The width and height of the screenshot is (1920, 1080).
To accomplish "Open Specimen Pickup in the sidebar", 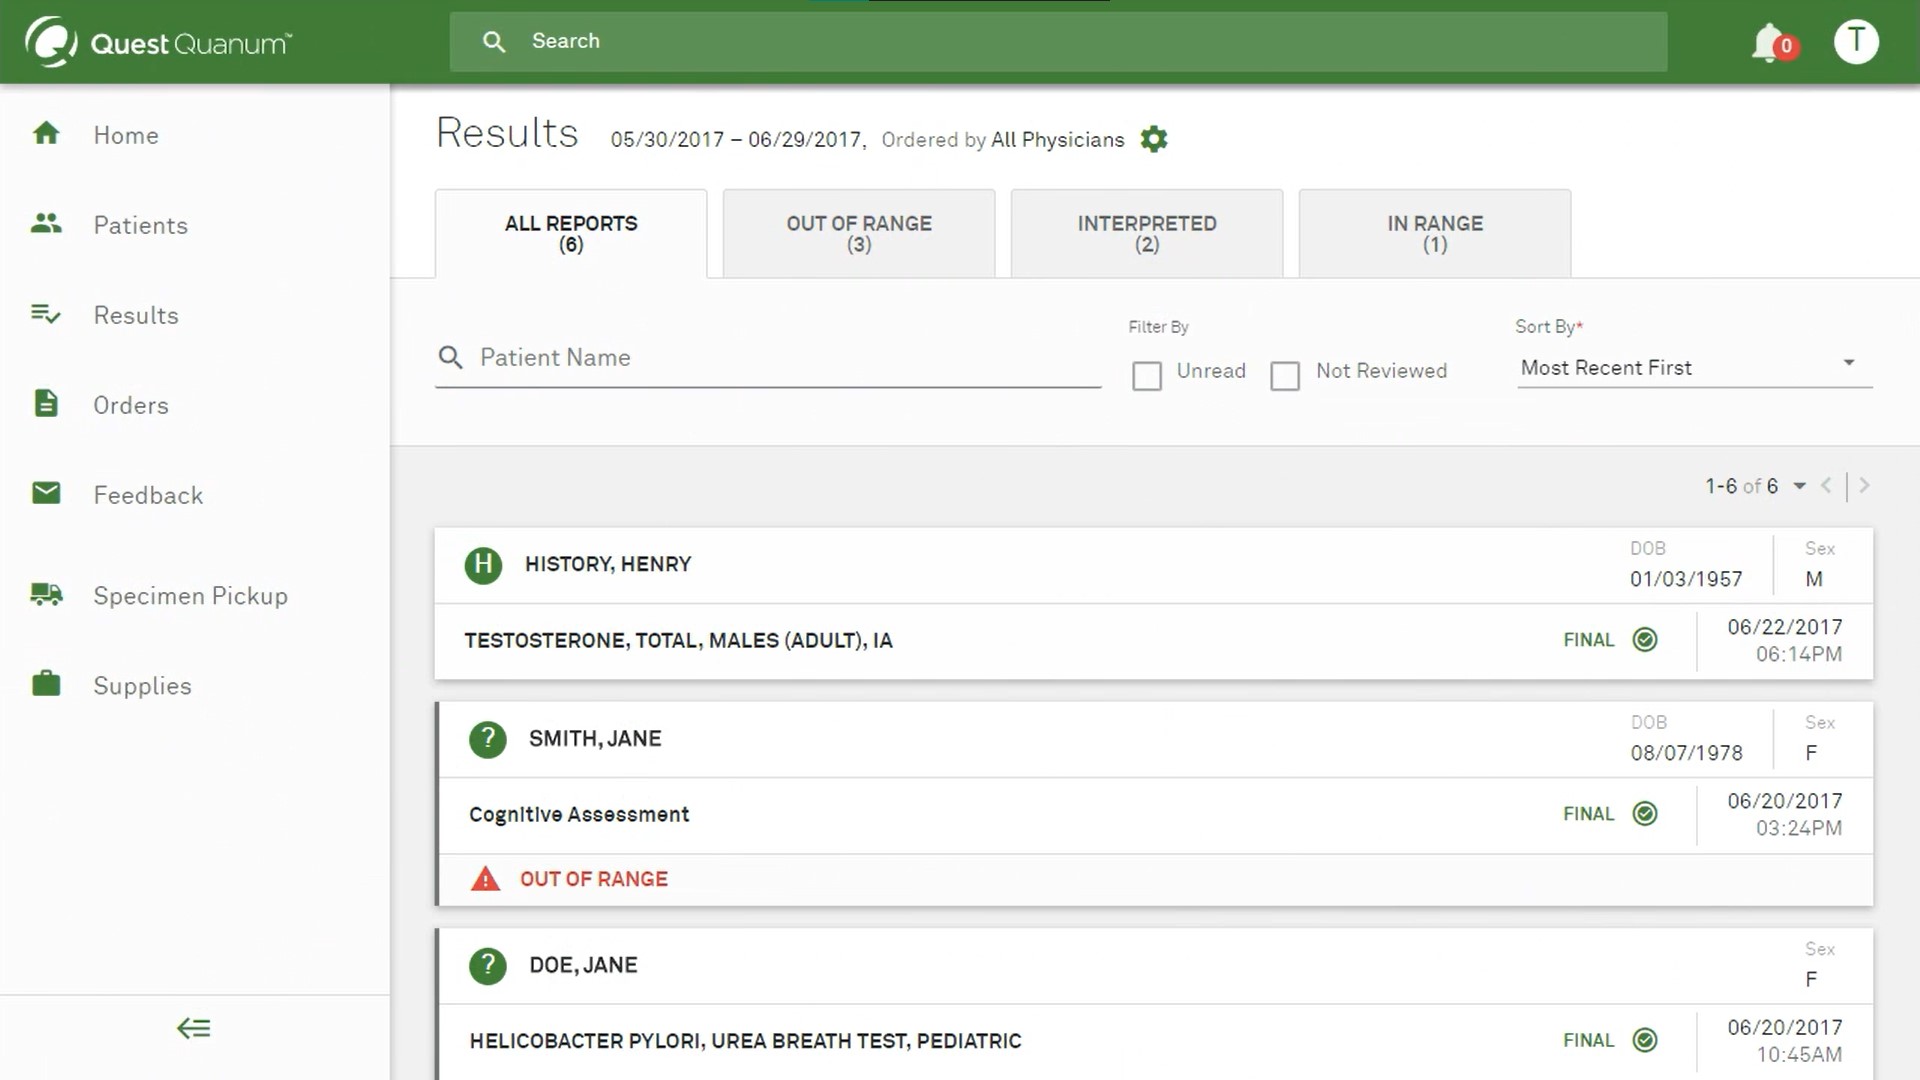I will tap(191, 596).
